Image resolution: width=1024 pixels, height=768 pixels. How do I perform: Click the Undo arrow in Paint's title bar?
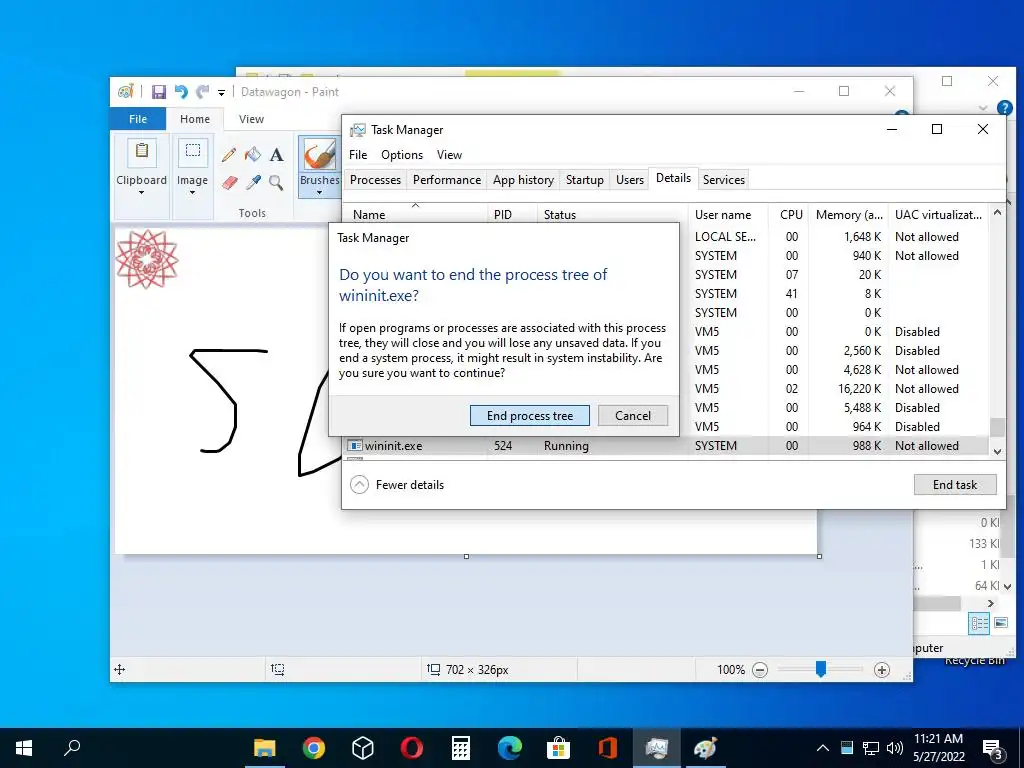click(181, 92)
